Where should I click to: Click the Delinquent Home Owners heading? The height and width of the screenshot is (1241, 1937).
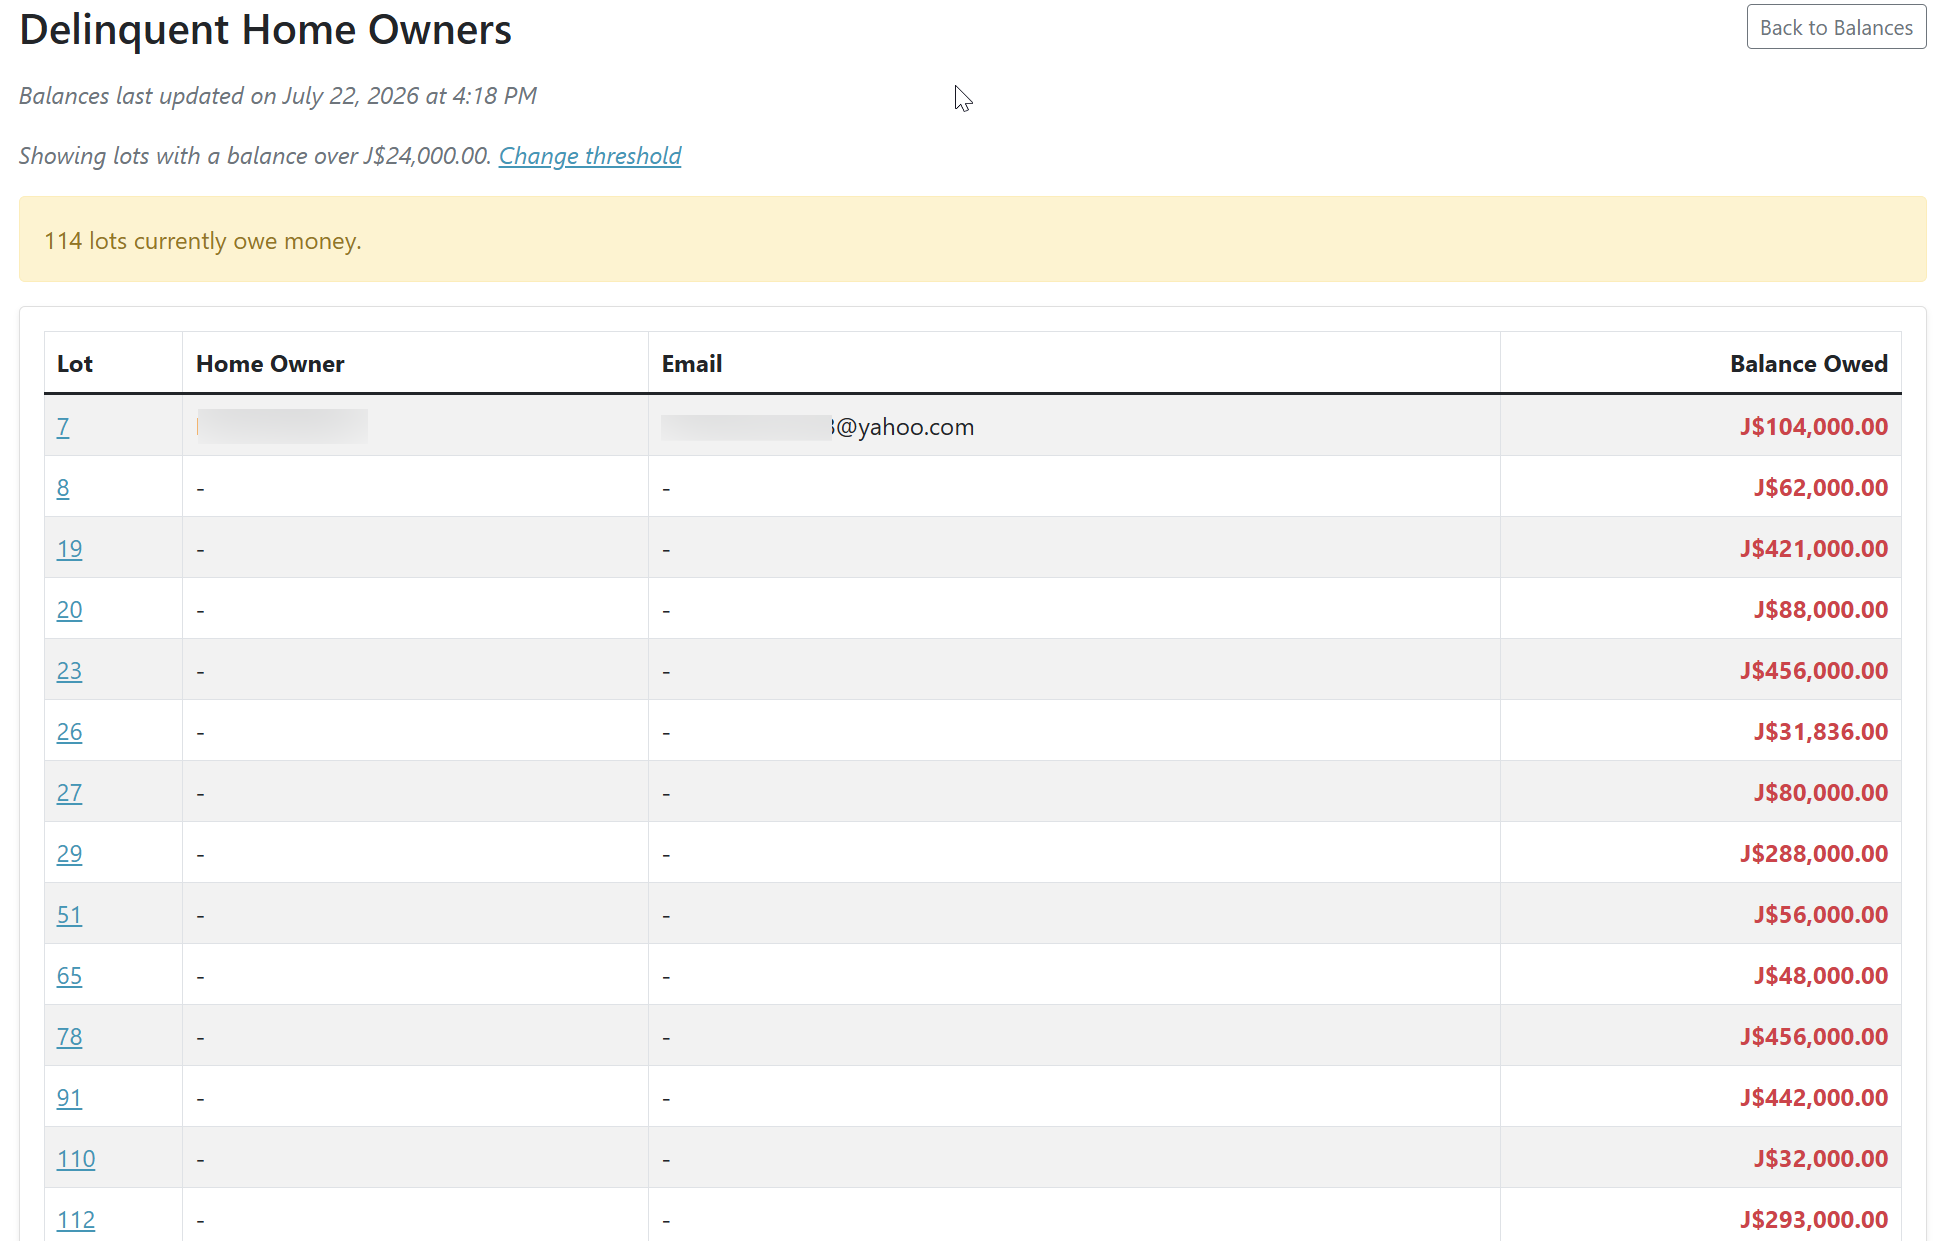pyautogui.click(x=265, y=30)
